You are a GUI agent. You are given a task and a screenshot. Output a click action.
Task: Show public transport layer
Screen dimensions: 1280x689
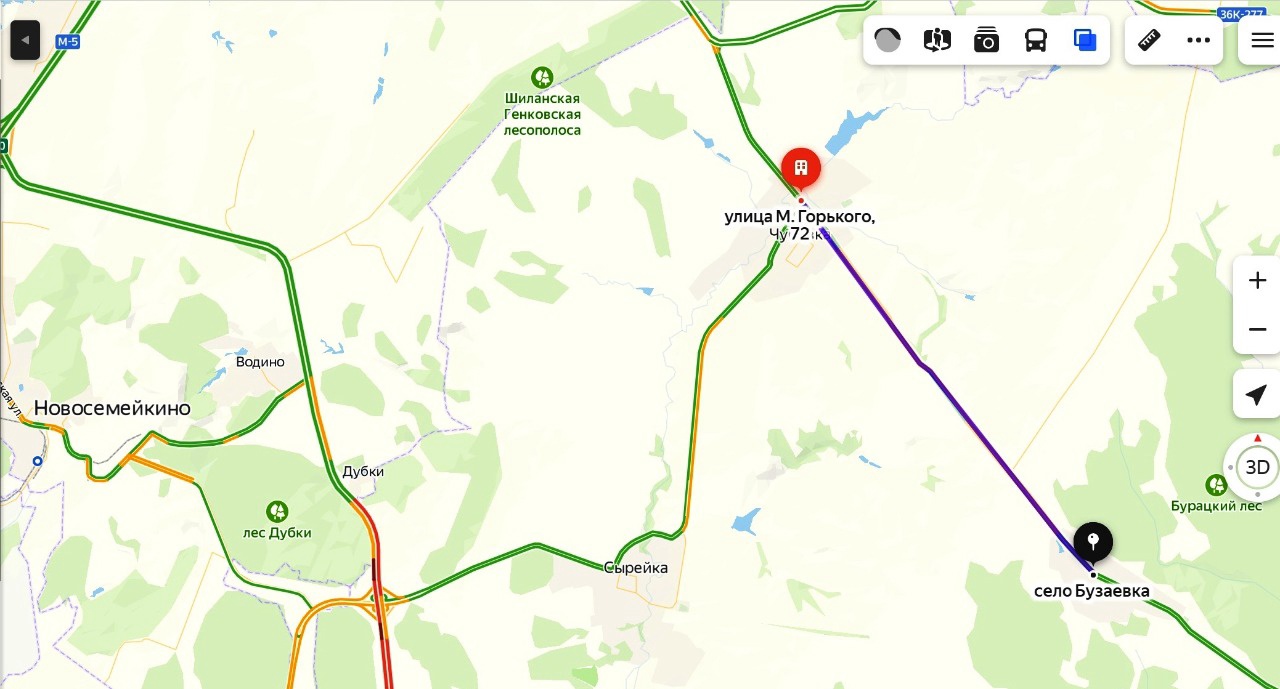coord(1036,40)
